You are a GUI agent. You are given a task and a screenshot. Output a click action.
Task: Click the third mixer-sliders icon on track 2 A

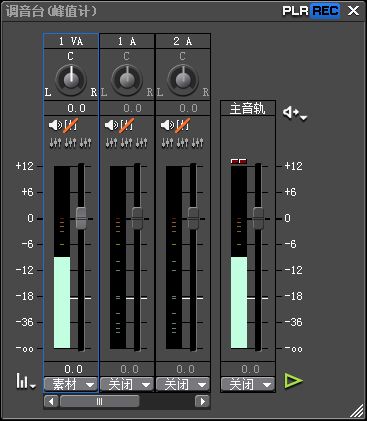(x=198, y=143)
